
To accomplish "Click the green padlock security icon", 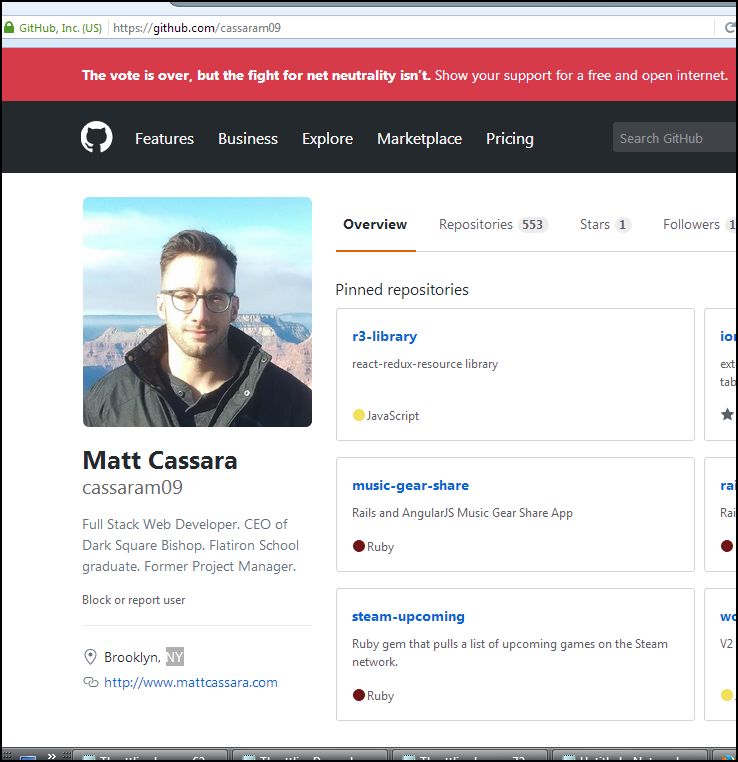I will click(x=9, y=27).
